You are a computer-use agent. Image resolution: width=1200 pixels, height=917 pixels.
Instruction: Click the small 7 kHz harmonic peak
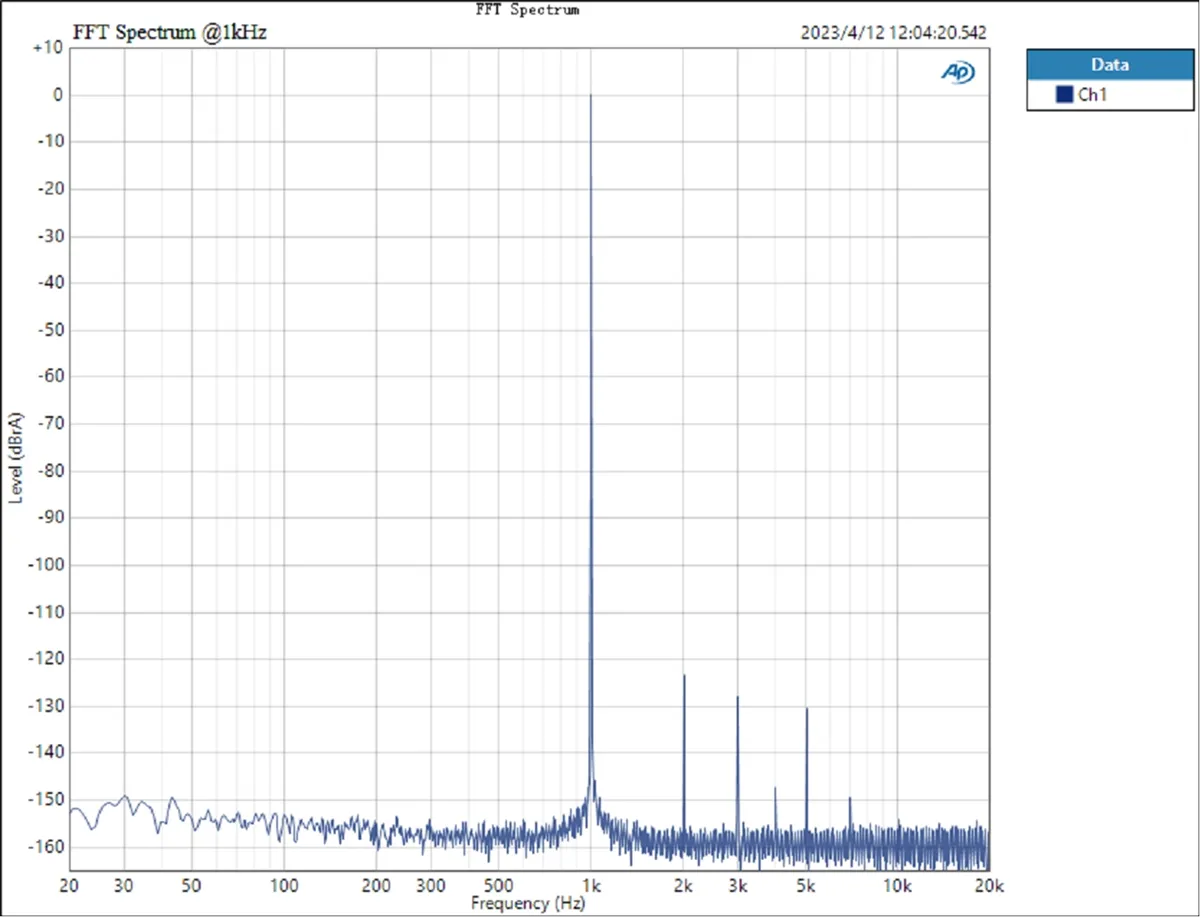[x=850, y=798]
